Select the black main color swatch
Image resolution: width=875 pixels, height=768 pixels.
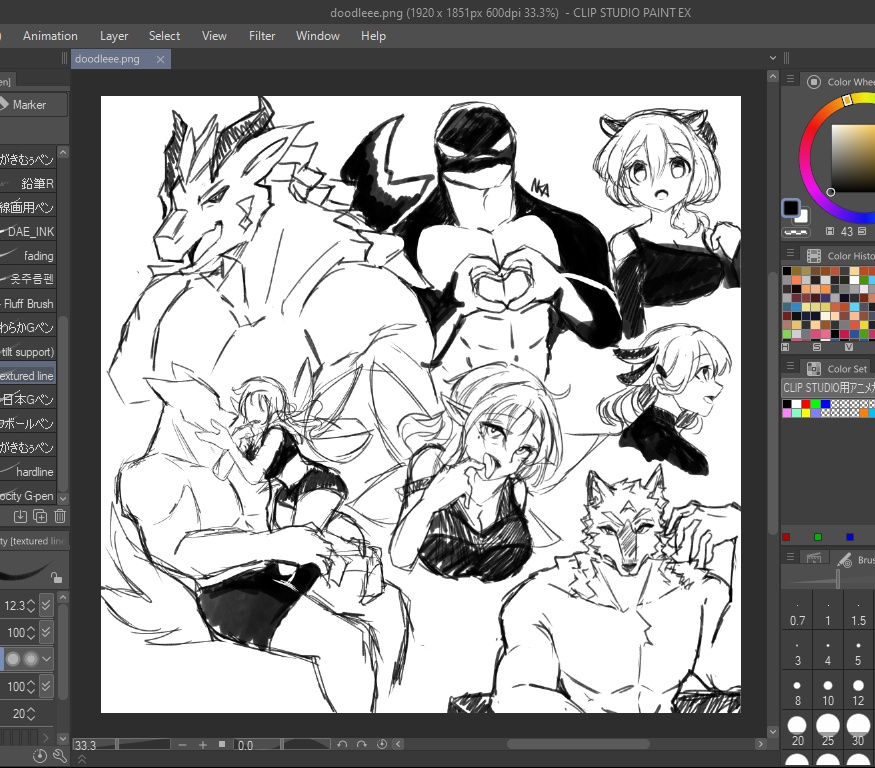pyautogui.click(x=791, y=208)
